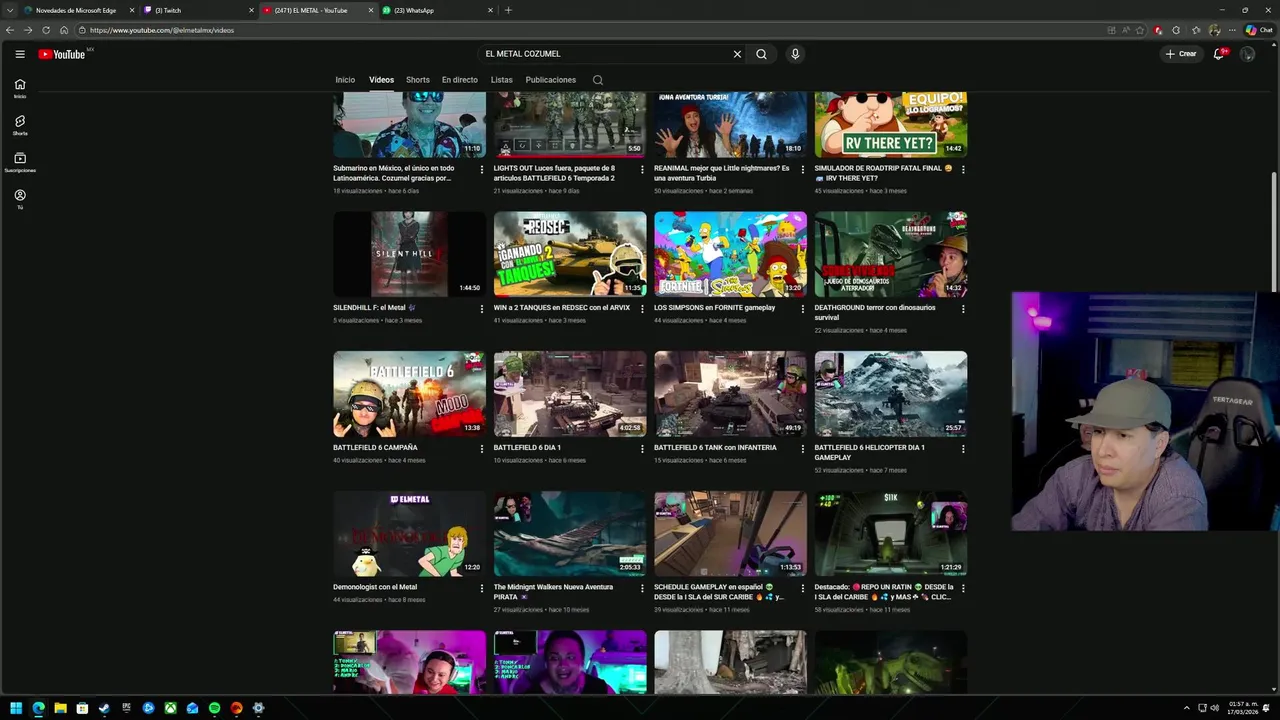Screen dimensions: 1280x720
Task: Open REANIMAL mejor que Little nightmares title
Action: coord(722,173)
